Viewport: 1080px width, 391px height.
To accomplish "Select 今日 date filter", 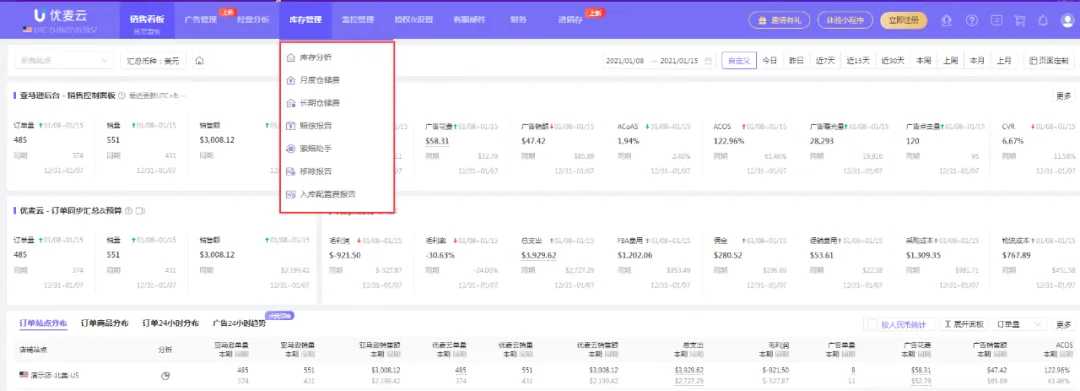I will point(769,61).
